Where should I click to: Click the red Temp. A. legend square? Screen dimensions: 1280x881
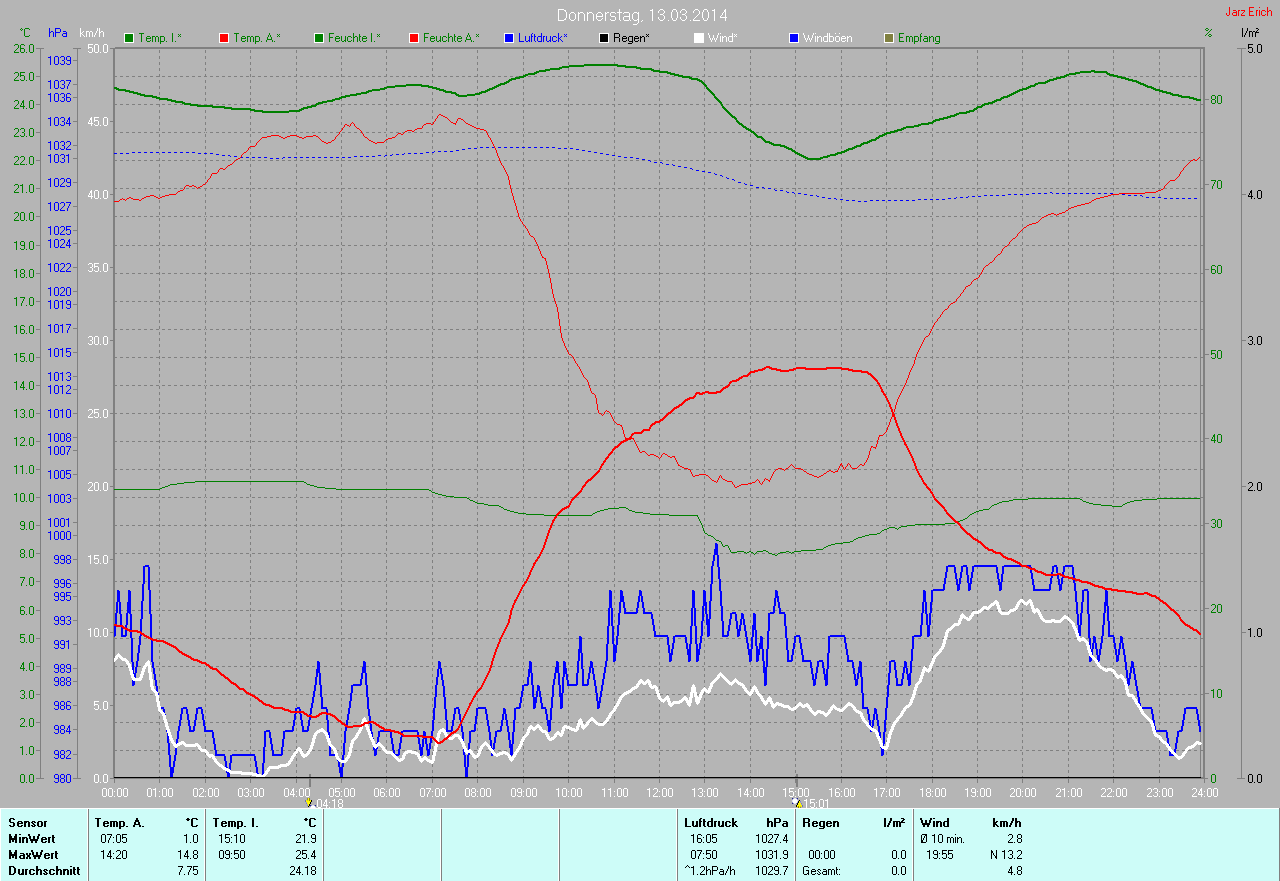coord(224,38)
